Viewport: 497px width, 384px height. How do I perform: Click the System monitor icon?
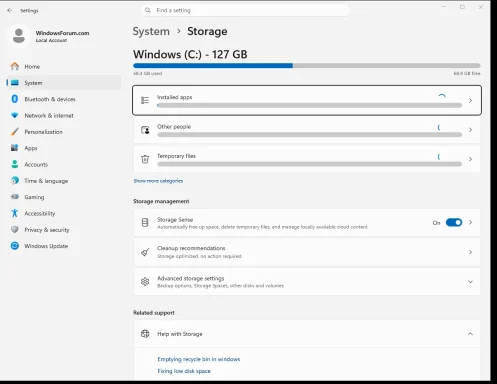[15, 83]
